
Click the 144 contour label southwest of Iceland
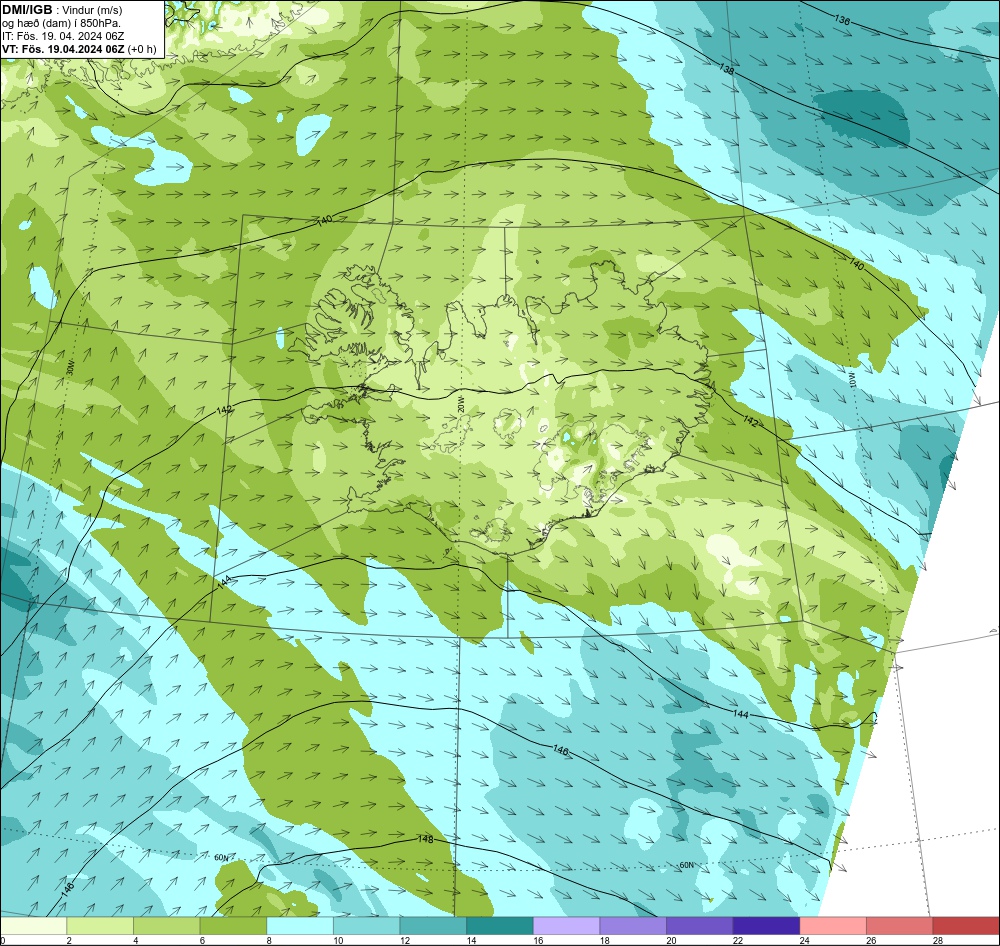click(224, 582)
